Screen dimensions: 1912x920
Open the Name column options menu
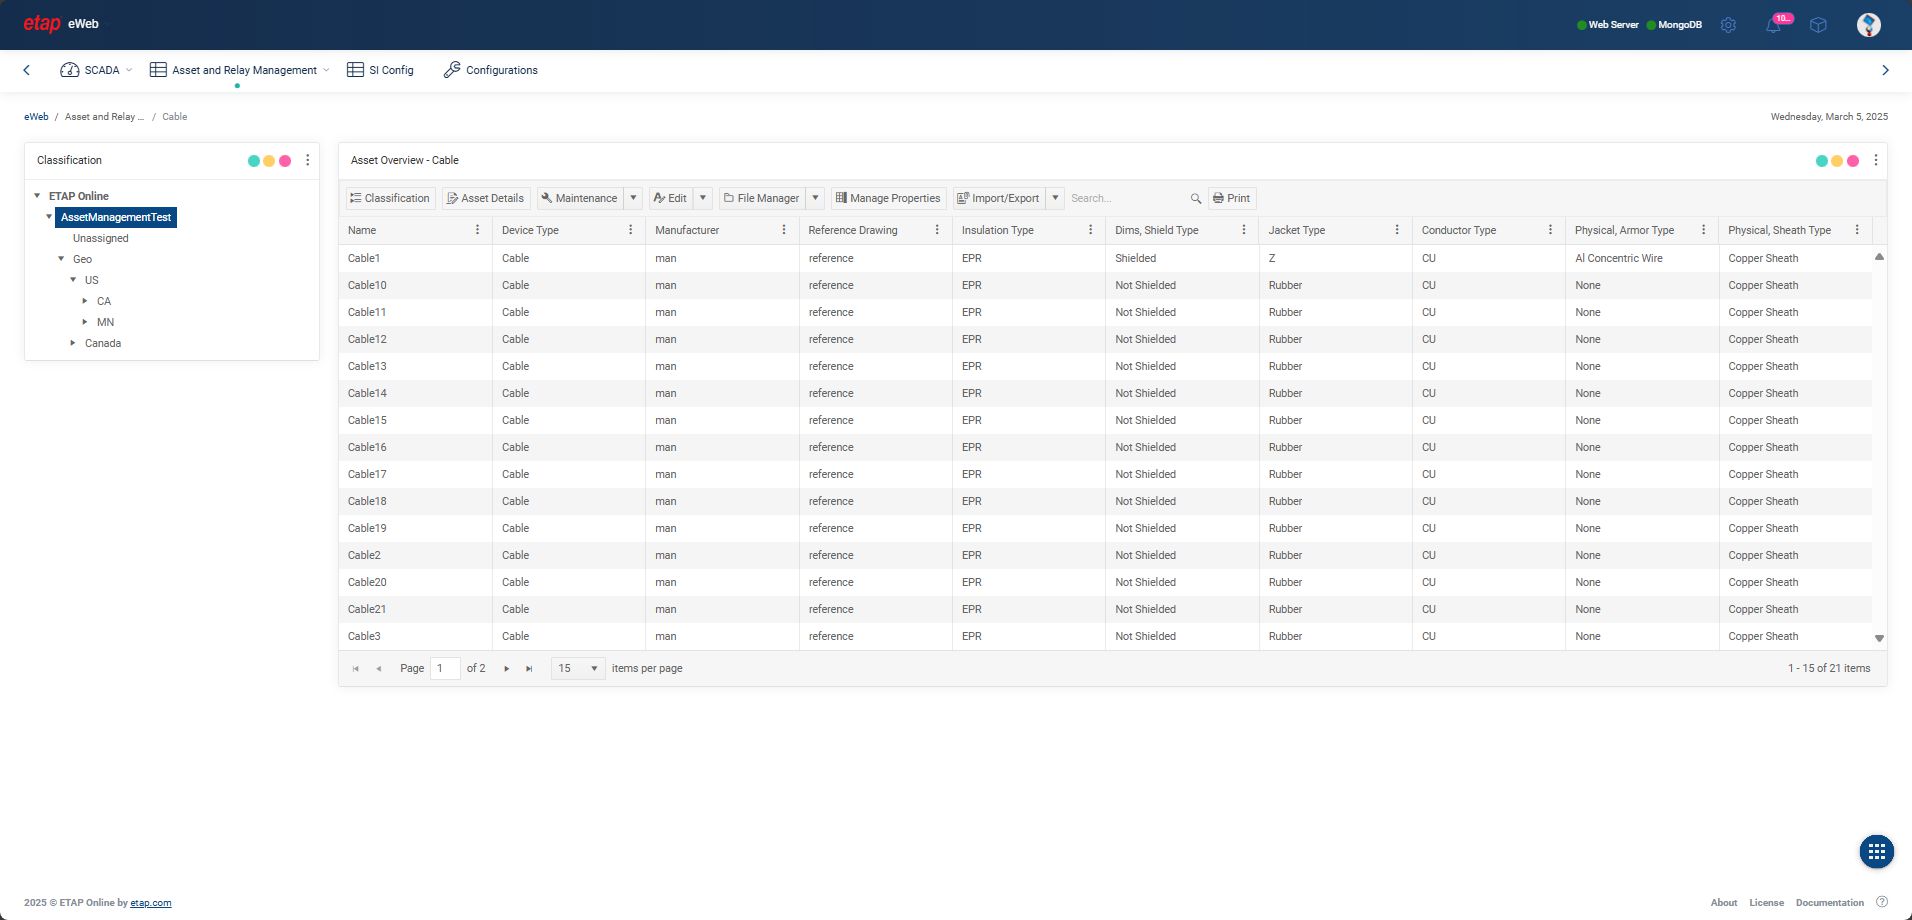[477, 230]
